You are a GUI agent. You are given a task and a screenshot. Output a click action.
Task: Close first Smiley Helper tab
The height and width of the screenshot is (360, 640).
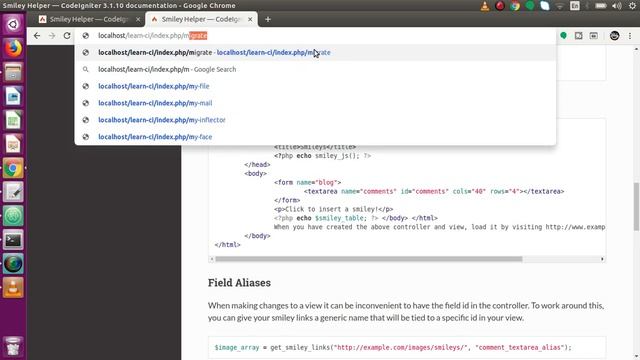coord(138,19)
